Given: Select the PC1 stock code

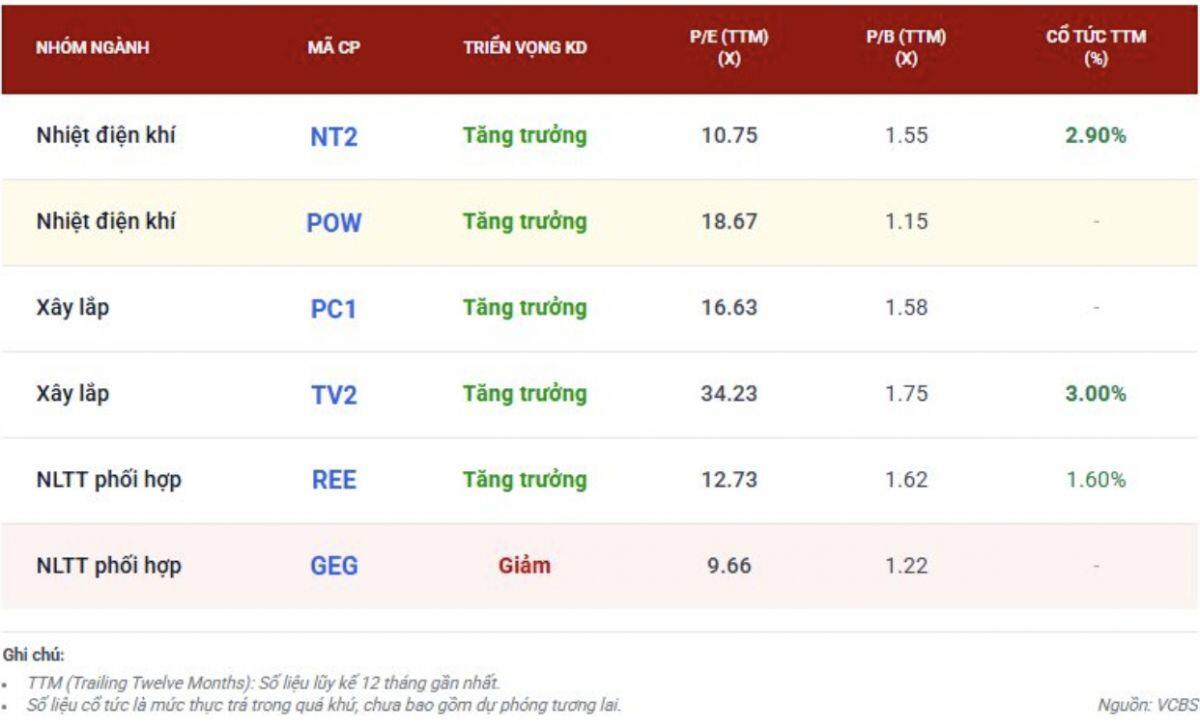Looking at the screenshot, I should click(x=333, y=308).
